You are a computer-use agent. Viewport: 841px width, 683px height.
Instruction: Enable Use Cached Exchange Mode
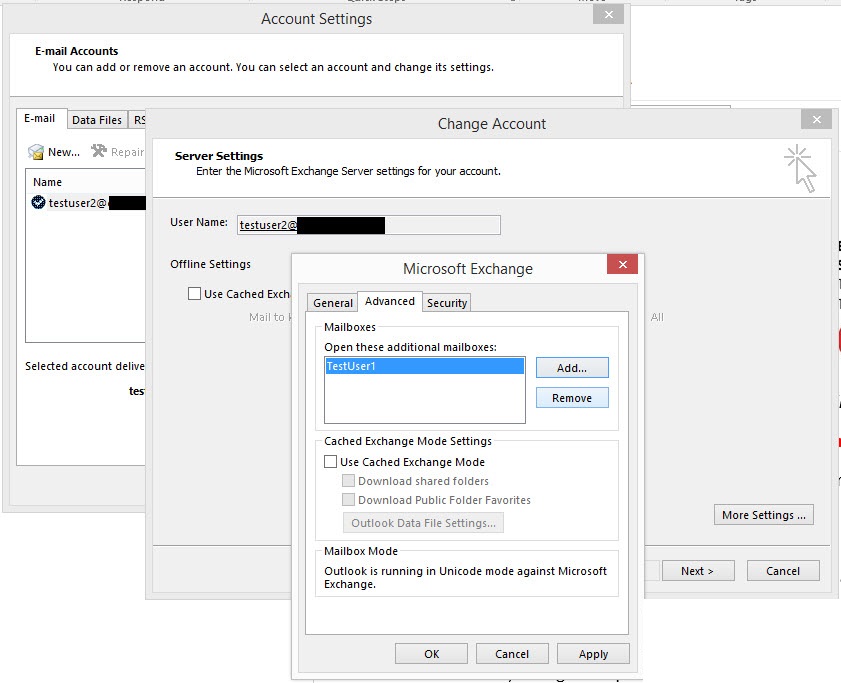tap(330, 461)
